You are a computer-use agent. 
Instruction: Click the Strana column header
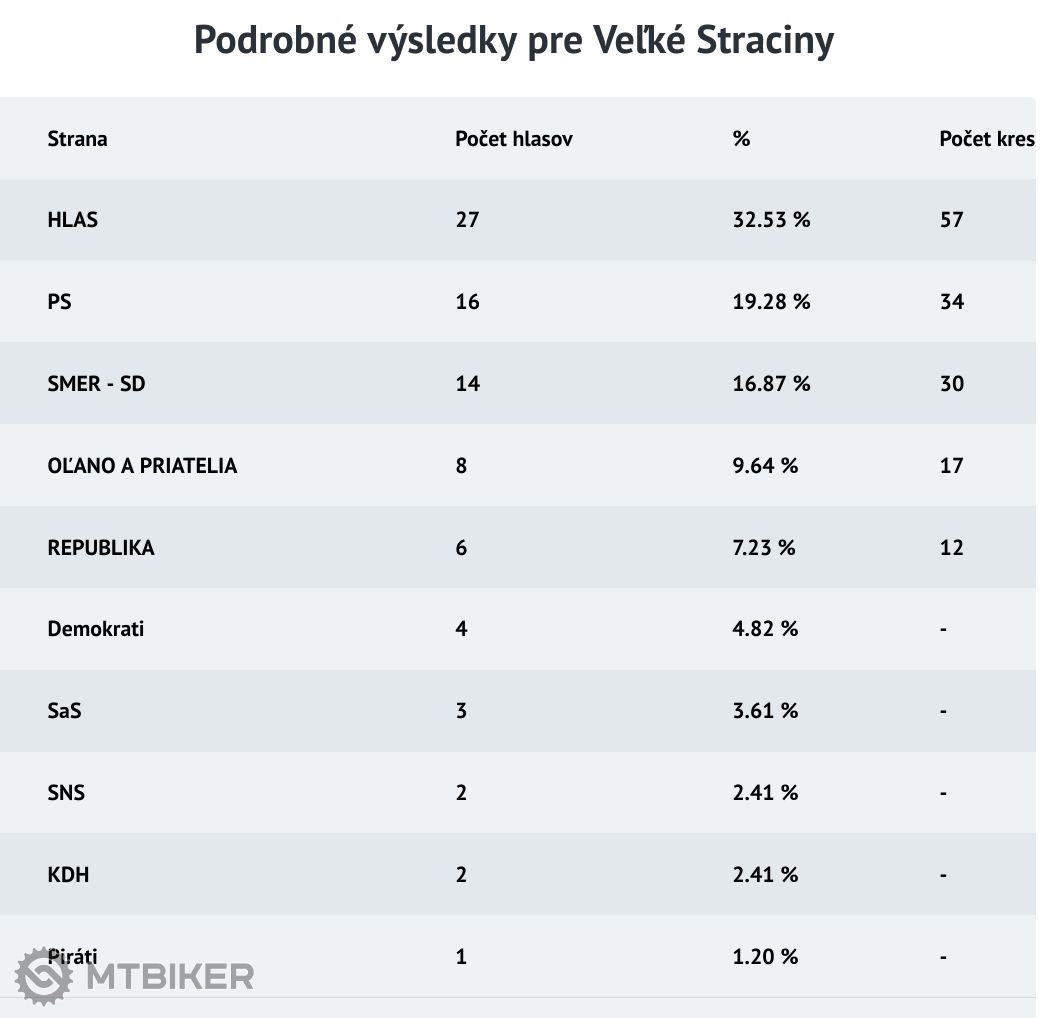pyautogui.click(x=77, y=139)
